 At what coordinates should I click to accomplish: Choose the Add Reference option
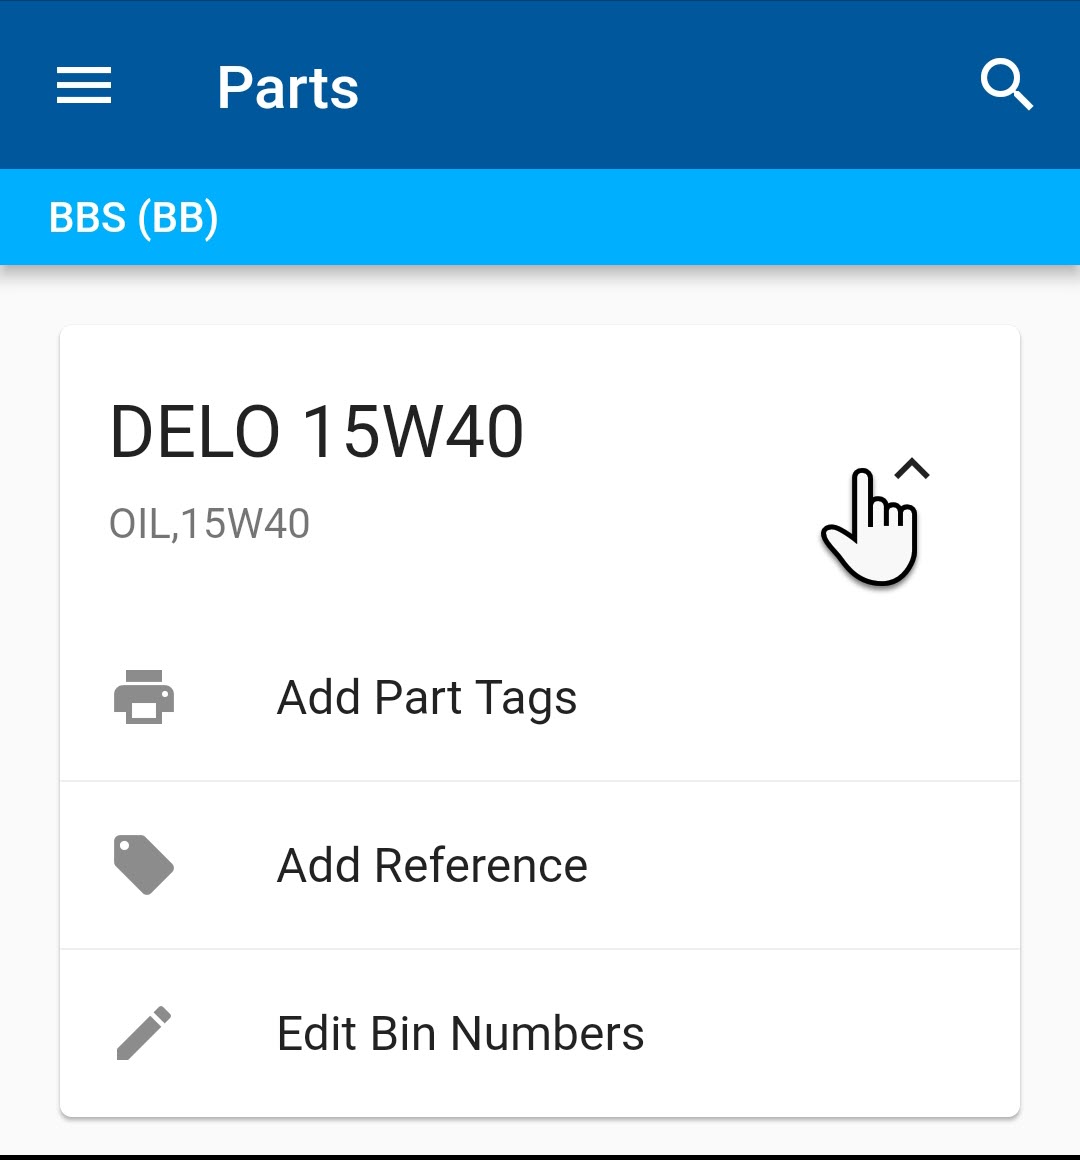432,866
